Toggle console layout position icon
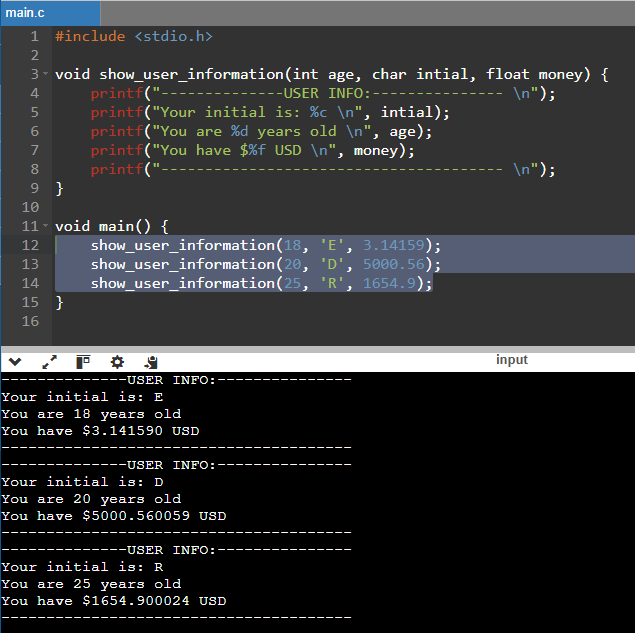 point(83,362)
